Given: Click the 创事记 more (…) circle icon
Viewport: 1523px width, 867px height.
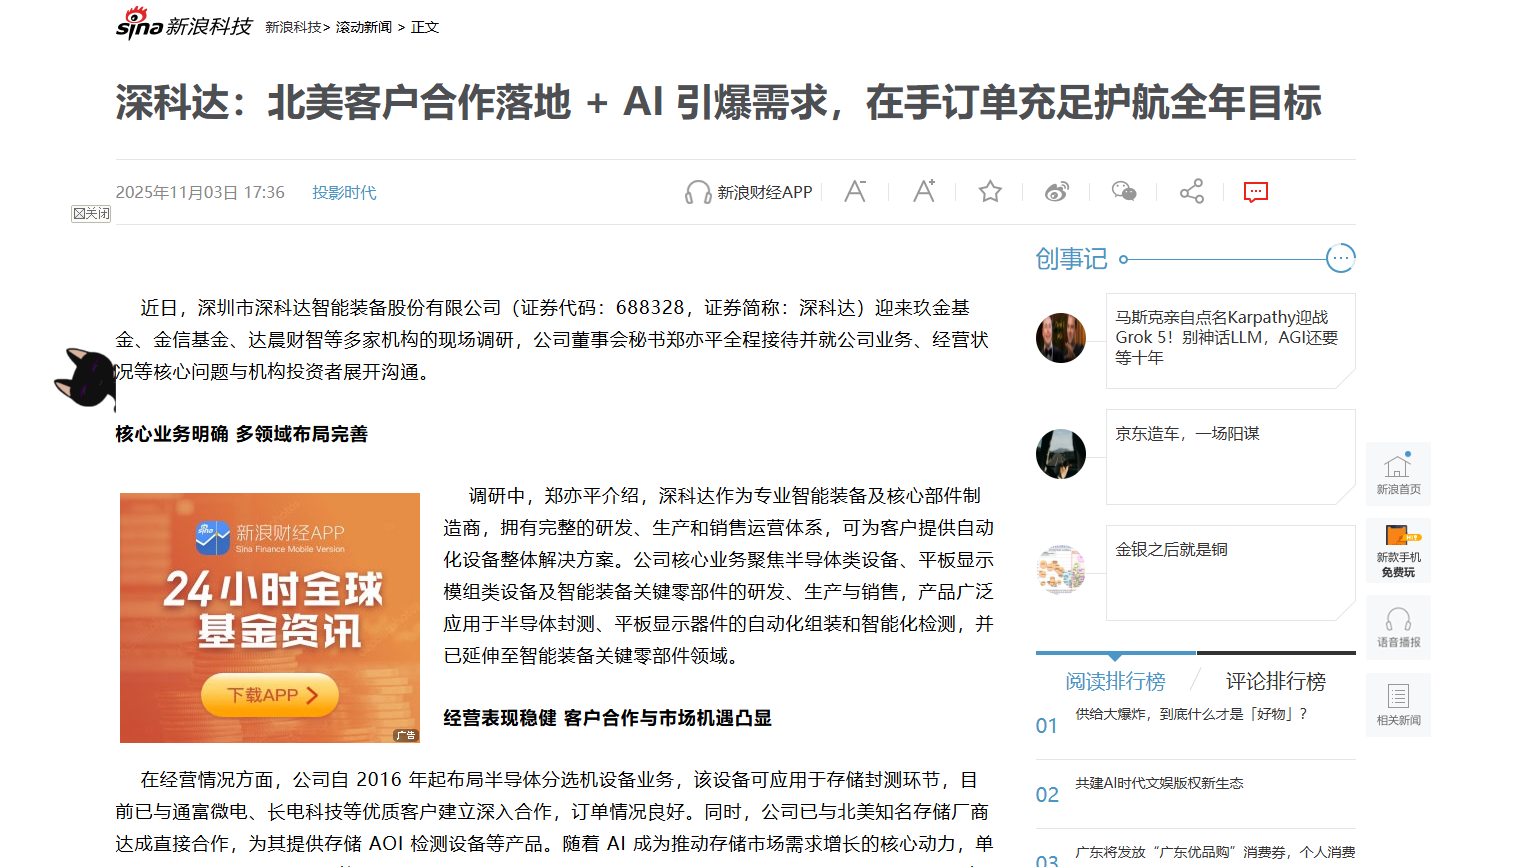Looking at the screenshot, I should 1340,258.
